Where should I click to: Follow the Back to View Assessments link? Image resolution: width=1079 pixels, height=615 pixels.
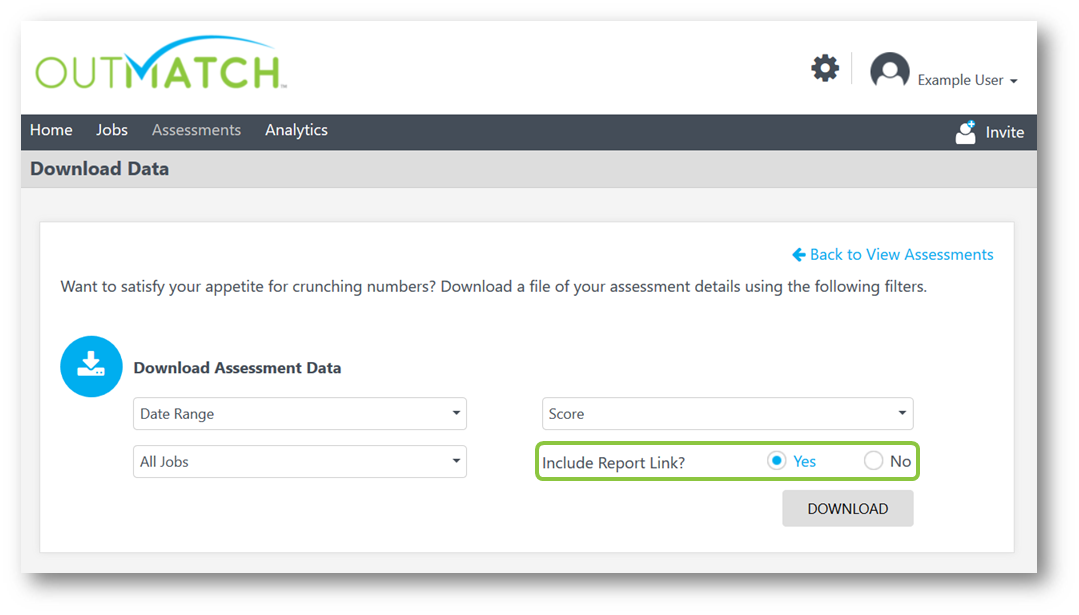[900, 254]
